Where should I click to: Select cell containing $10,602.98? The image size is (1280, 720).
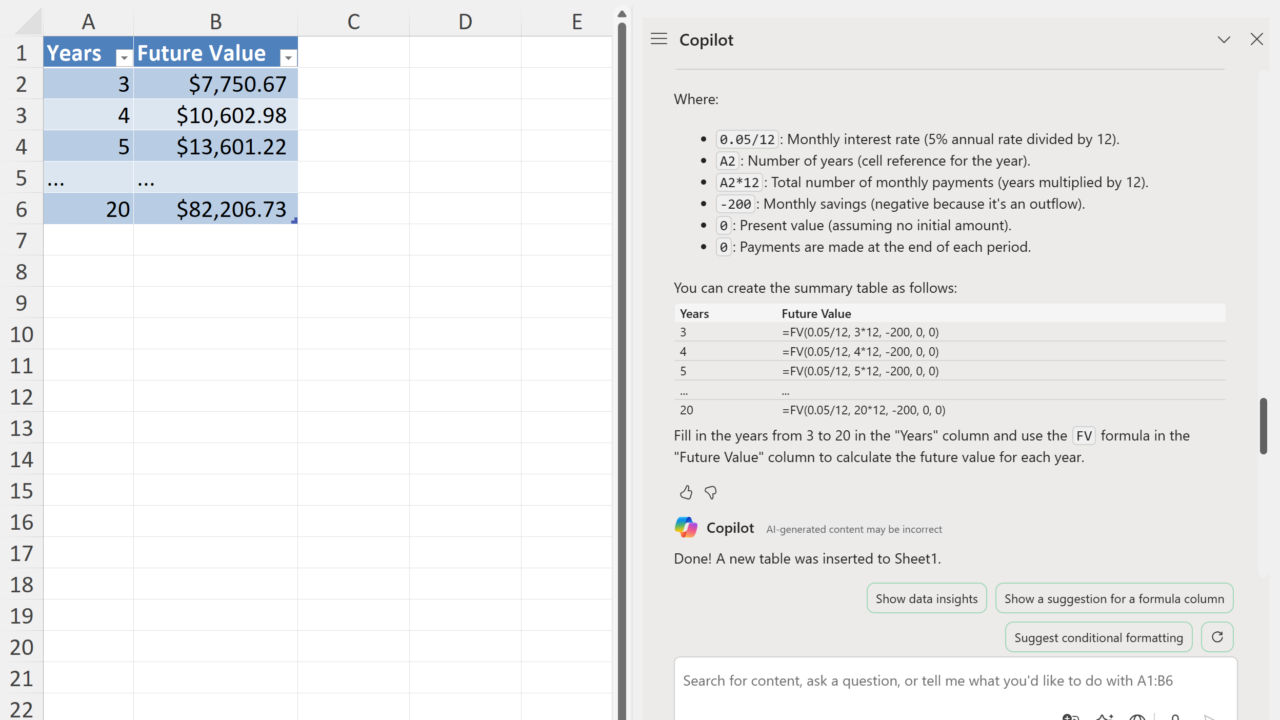pyautogui.click(x=215, y=115)
